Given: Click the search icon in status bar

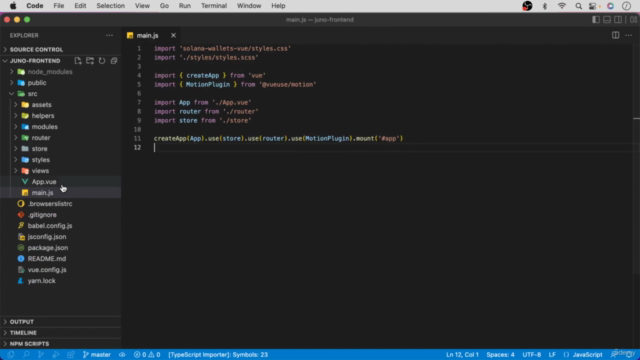Looking at the screenshot, I should pyautogui.click(x=26, y=355).
